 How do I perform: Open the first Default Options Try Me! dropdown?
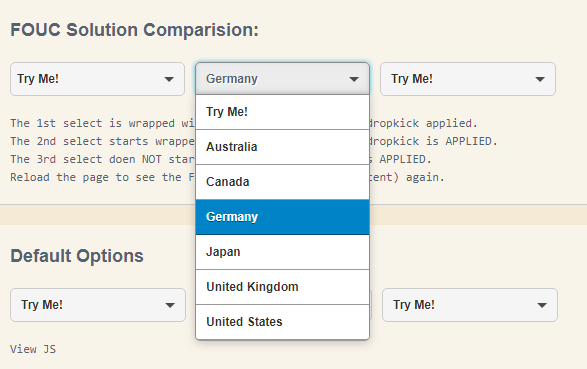tap(98, 305)
